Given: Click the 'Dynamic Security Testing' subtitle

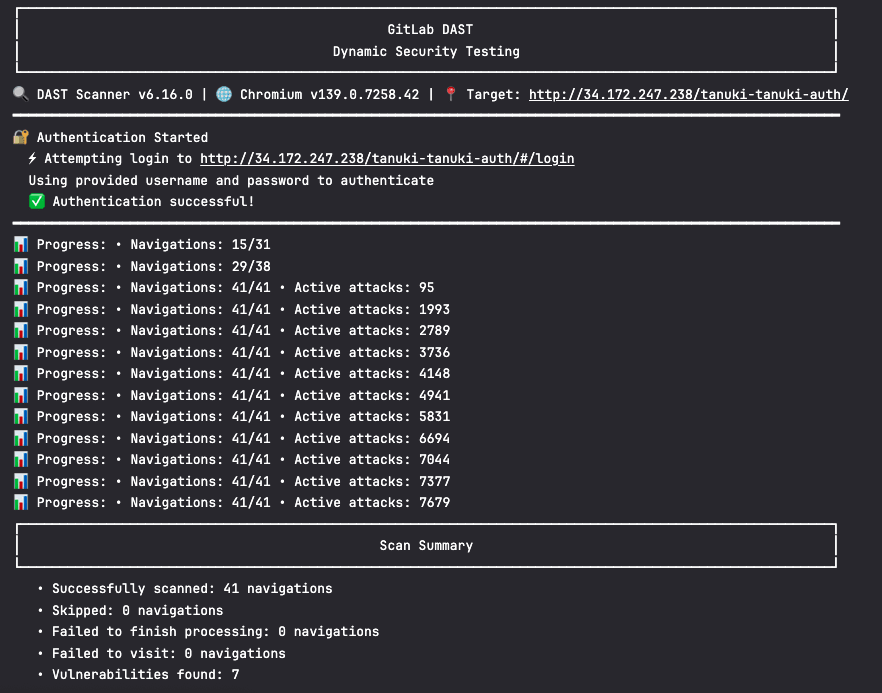Looking at the screenshot, I should point(426,51).
